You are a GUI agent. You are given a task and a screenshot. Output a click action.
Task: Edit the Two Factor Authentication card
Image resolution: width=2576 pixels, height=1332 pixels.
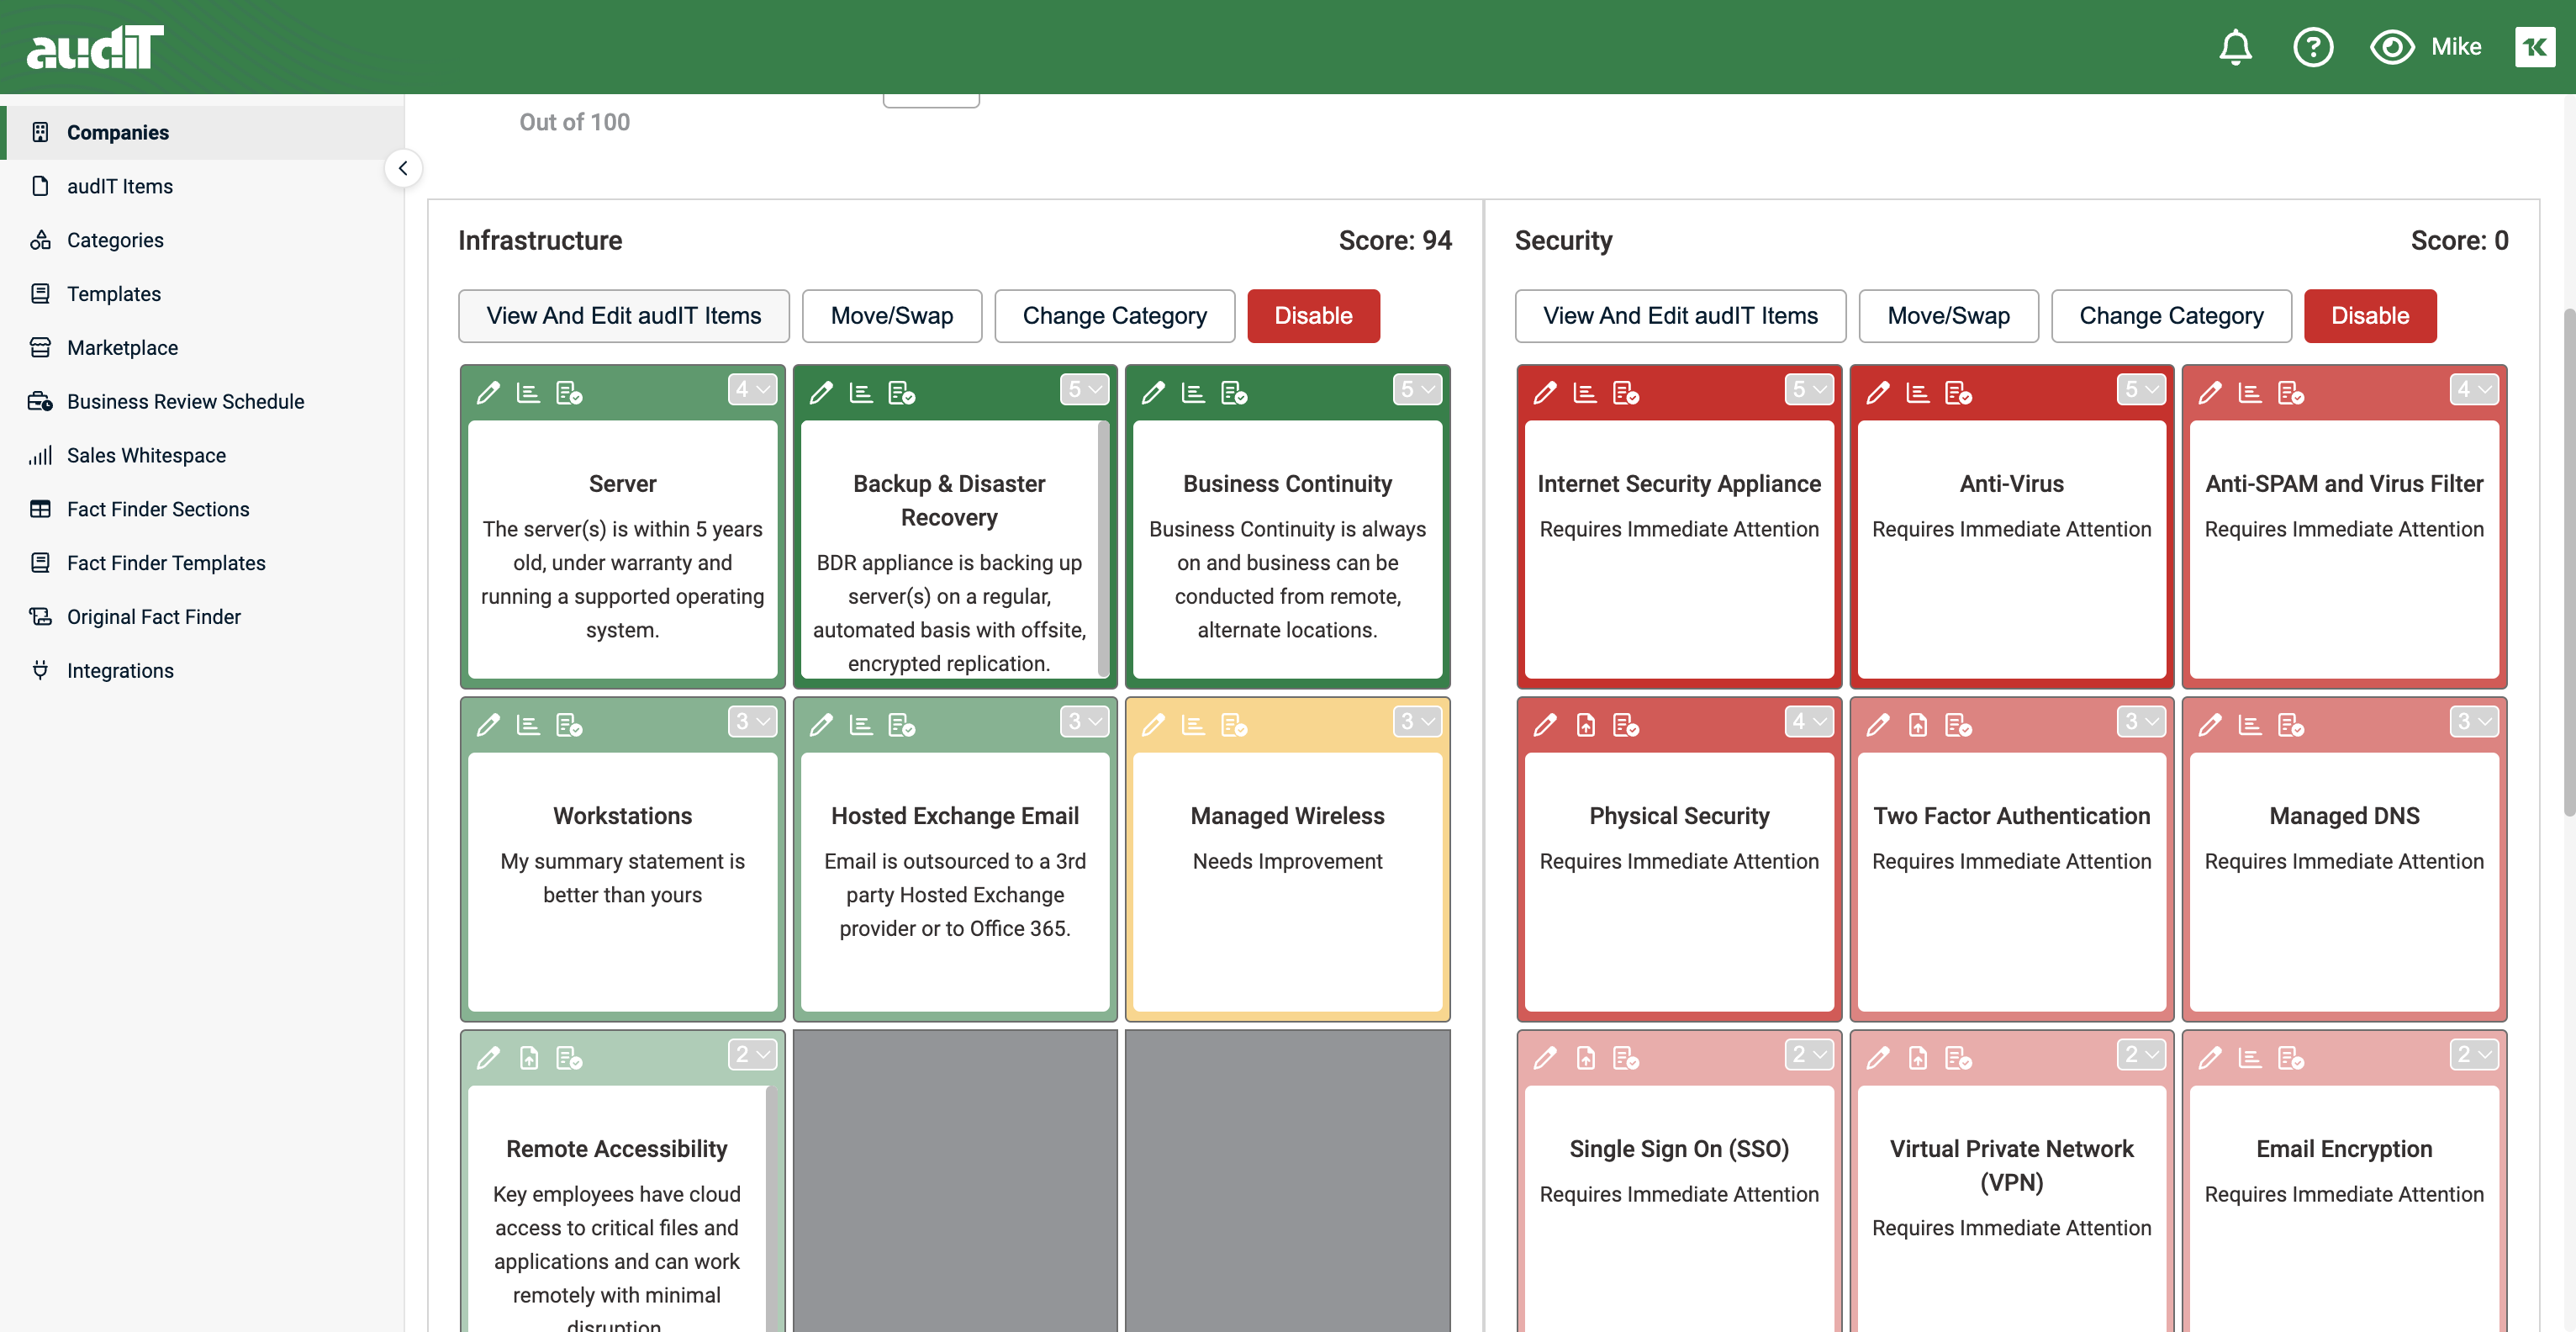click(1878, 724)
